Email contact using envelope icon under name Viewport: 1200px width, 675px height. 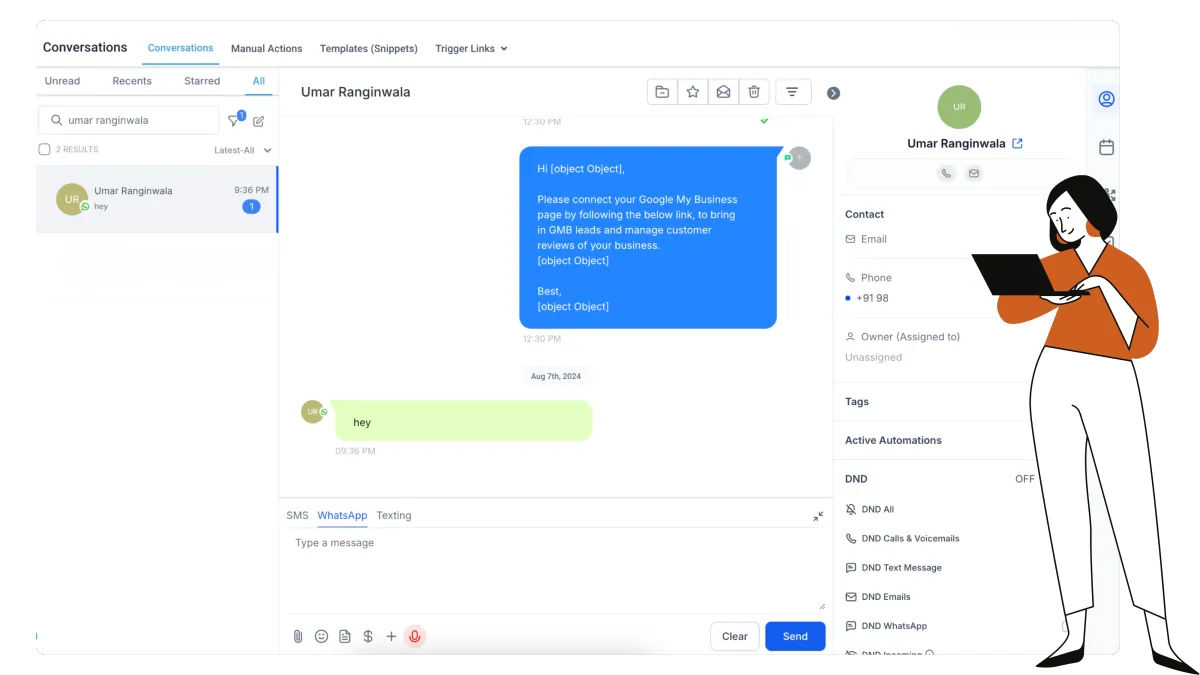click(x=973, y=173)
